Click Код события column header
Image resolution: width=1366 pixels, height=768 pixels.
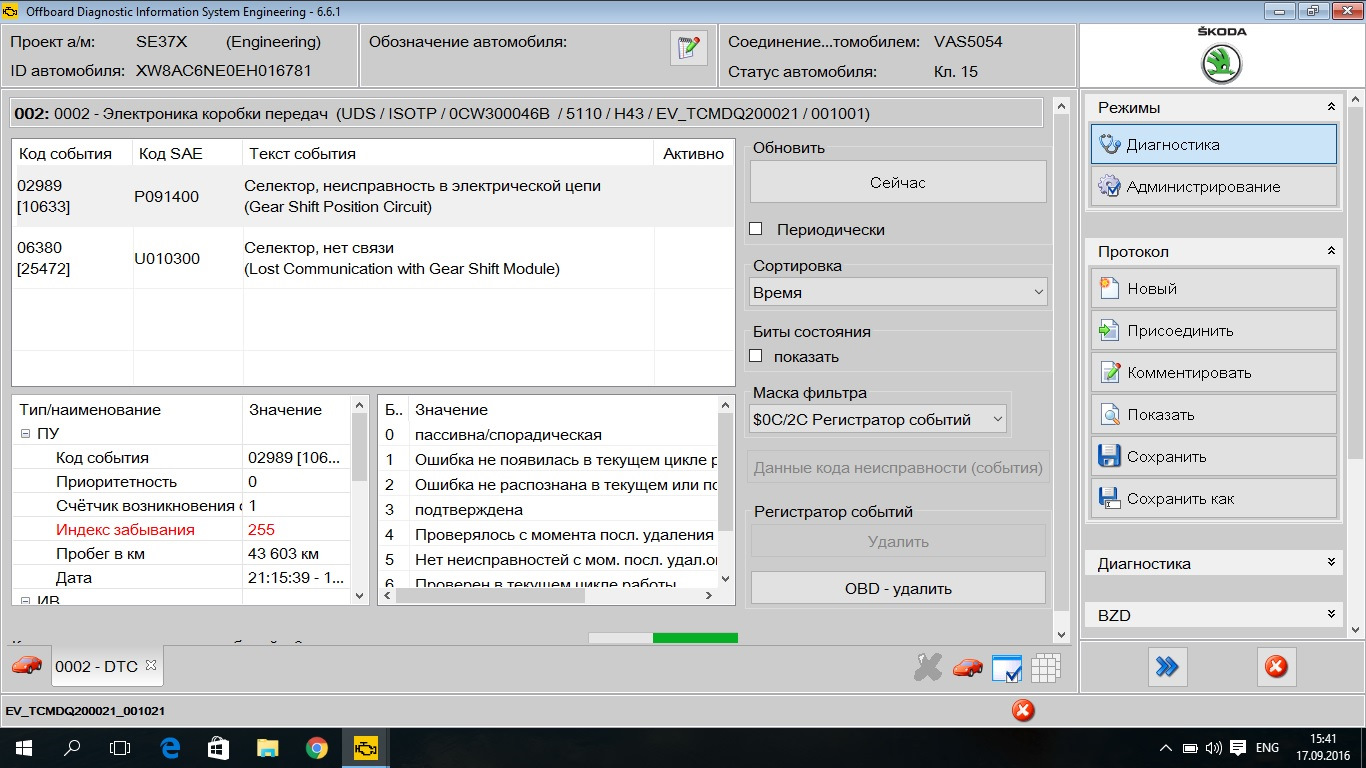[x=73, y=153]
